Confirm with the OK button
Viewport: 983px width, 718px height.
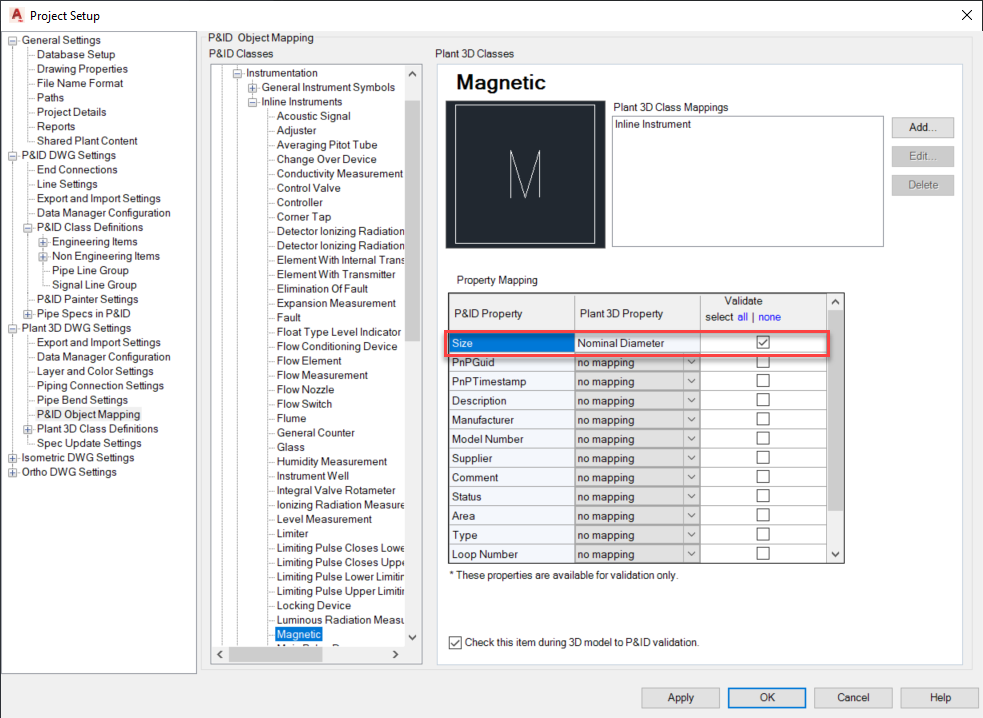click(x=767, y=697)
